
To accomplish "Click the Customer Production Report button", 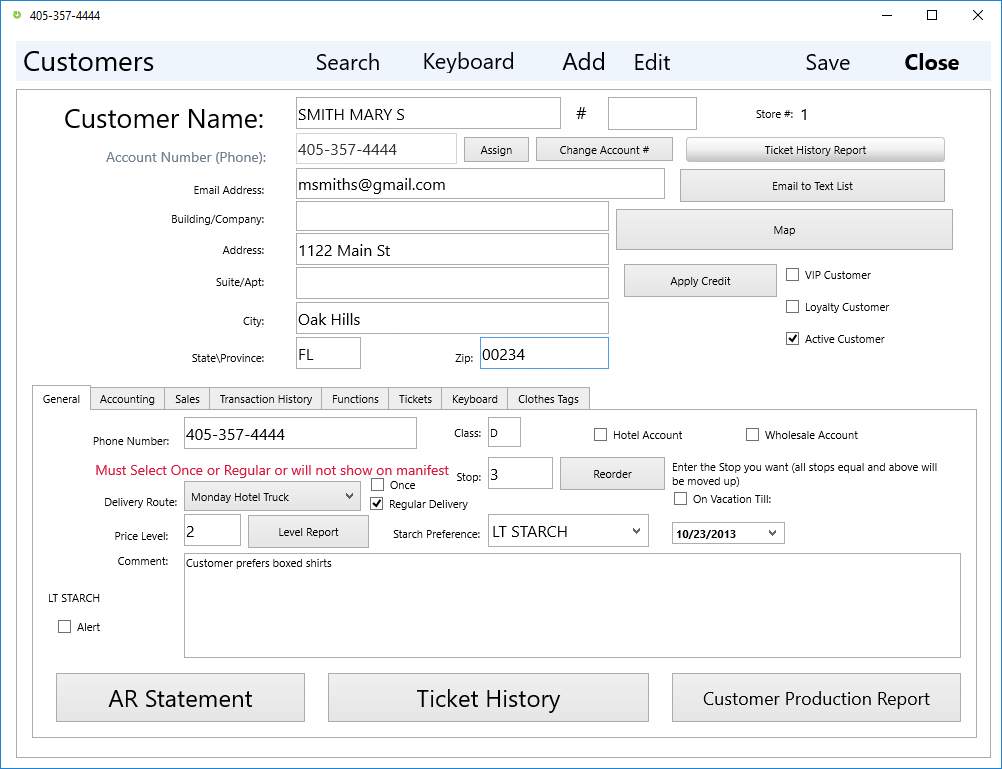I will point(816,698).
